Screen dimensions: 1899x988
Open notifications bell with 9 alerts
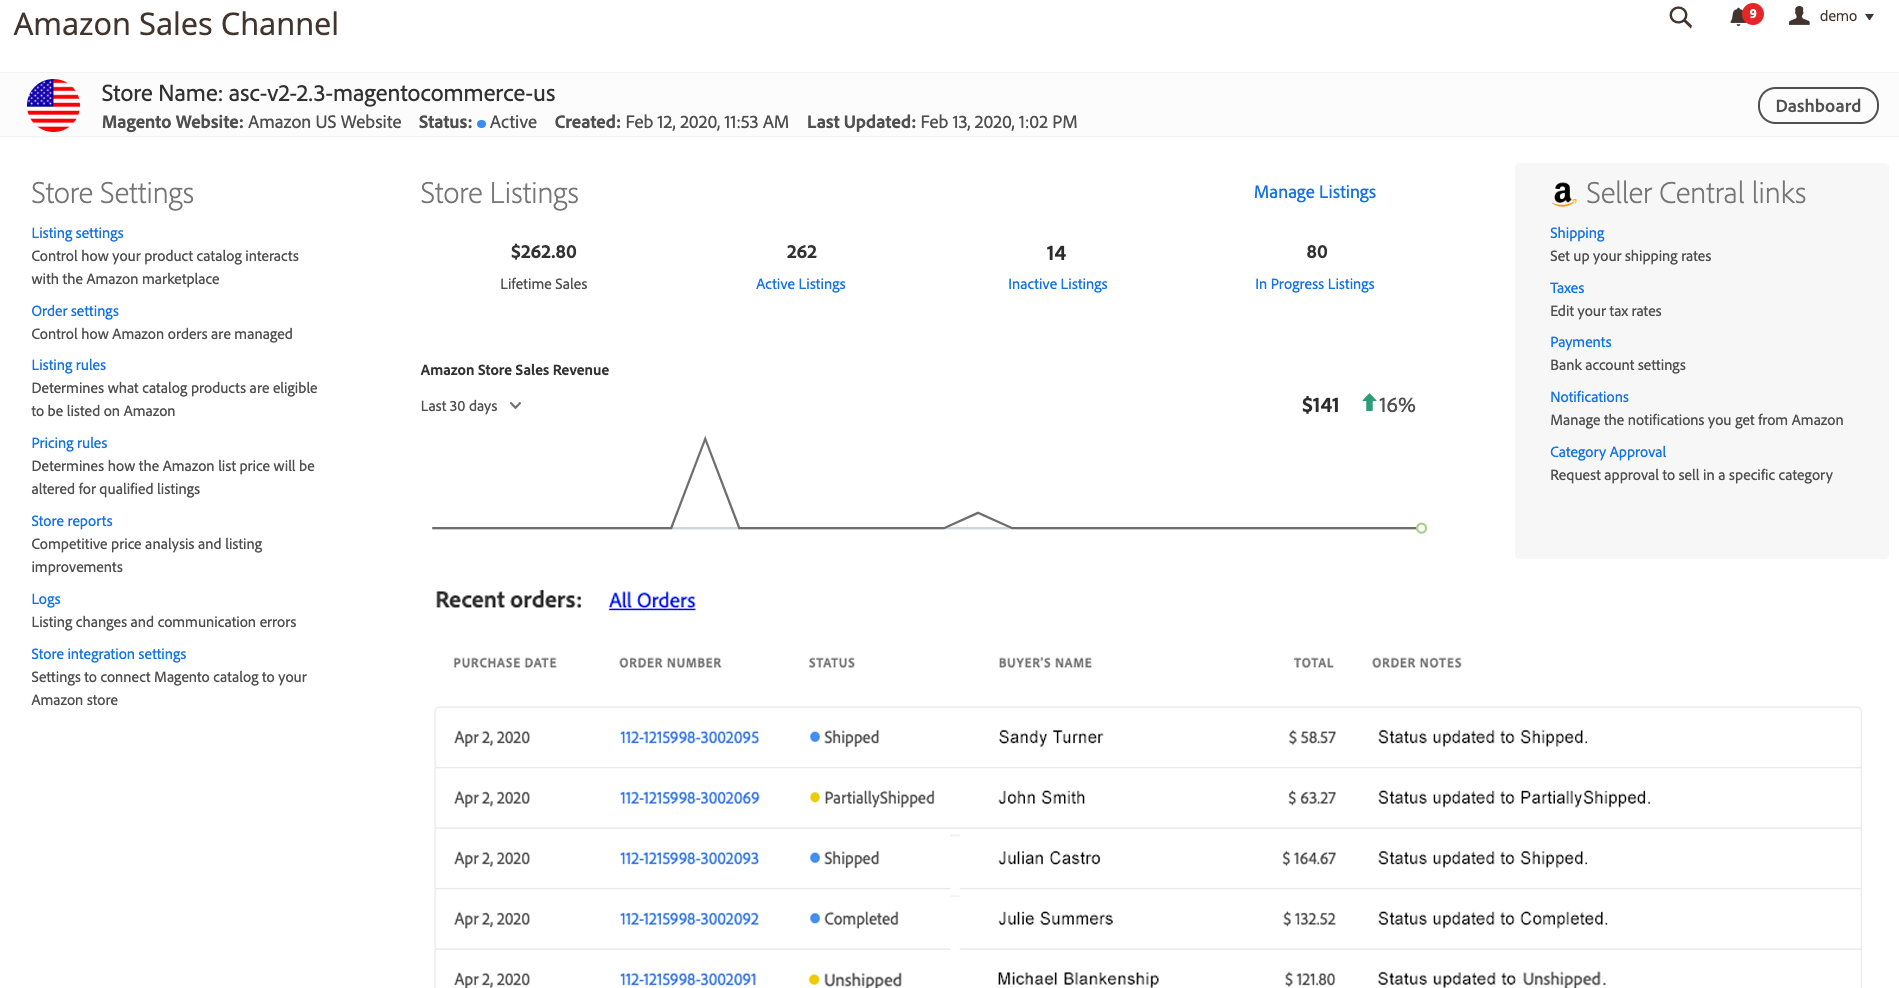[1745, 16]
